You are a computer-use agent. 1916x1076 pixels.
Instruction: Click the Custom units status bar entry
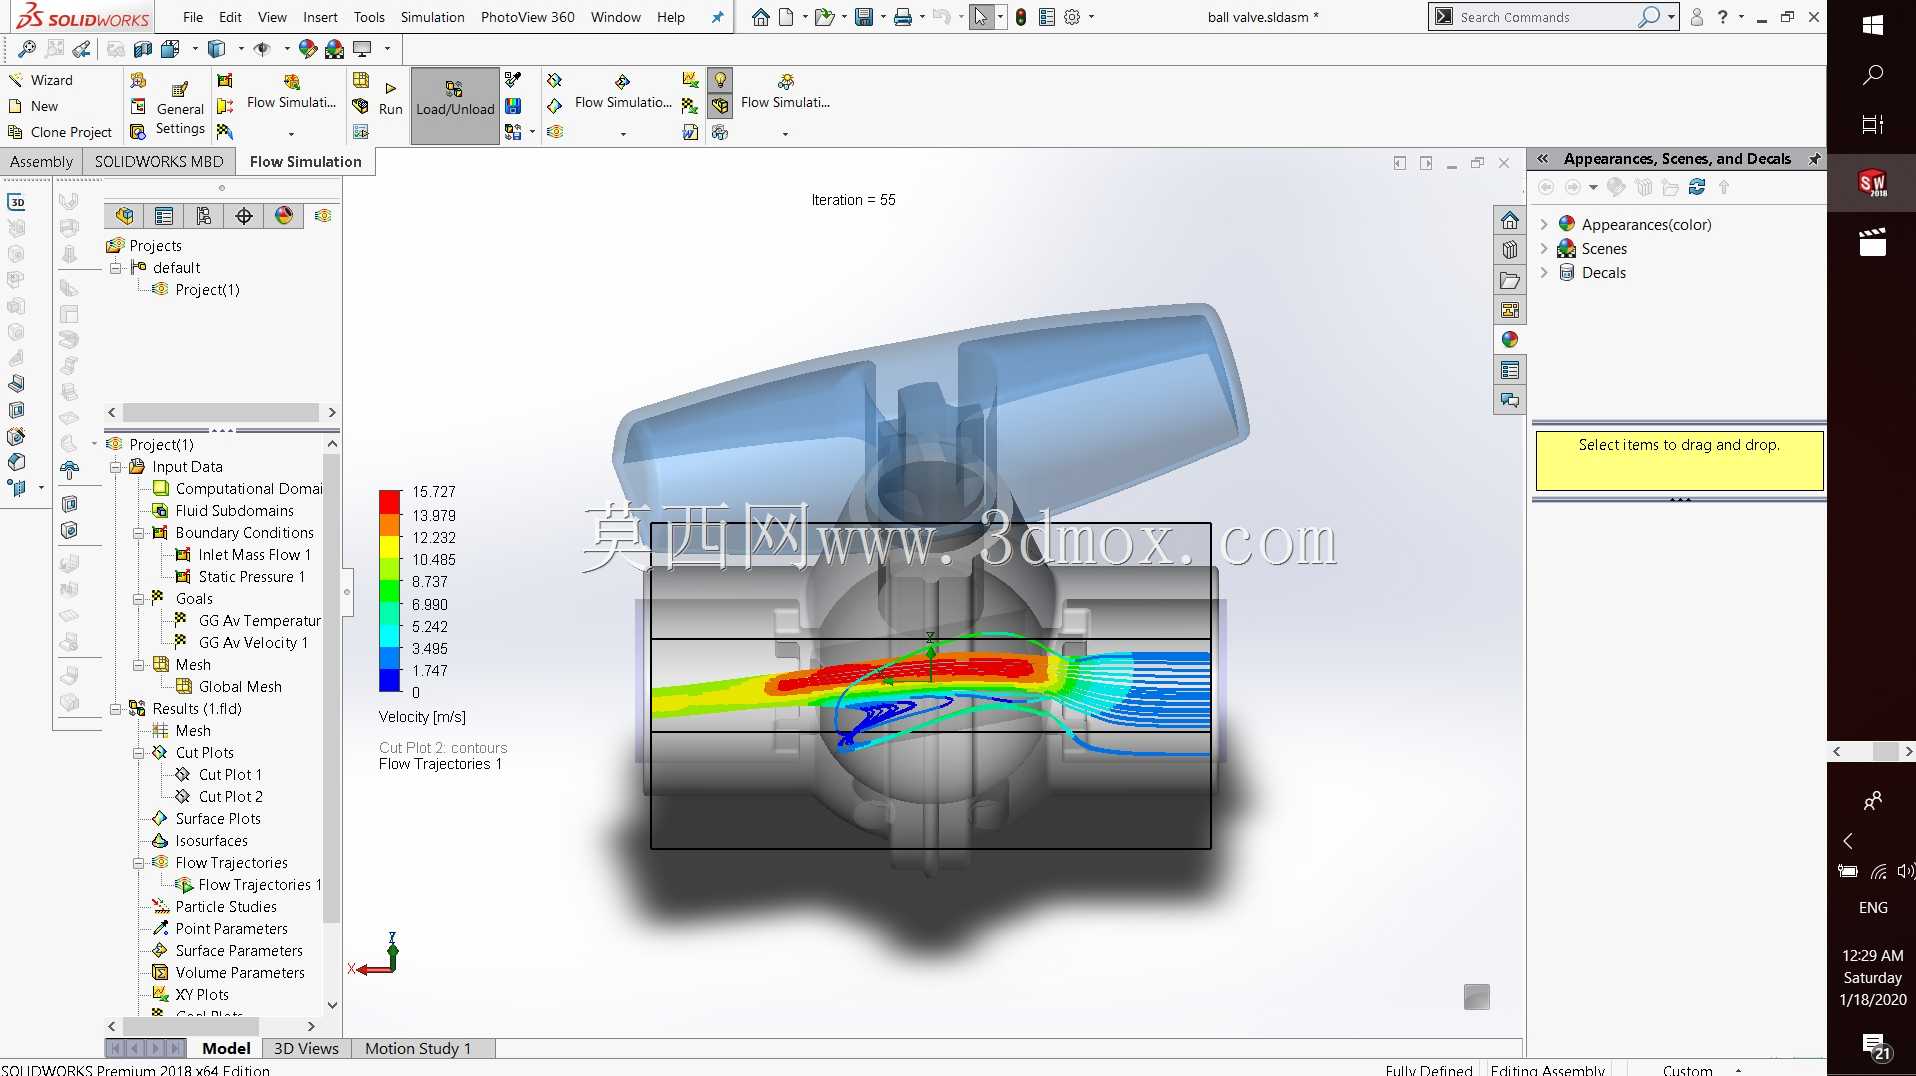1687,1069
